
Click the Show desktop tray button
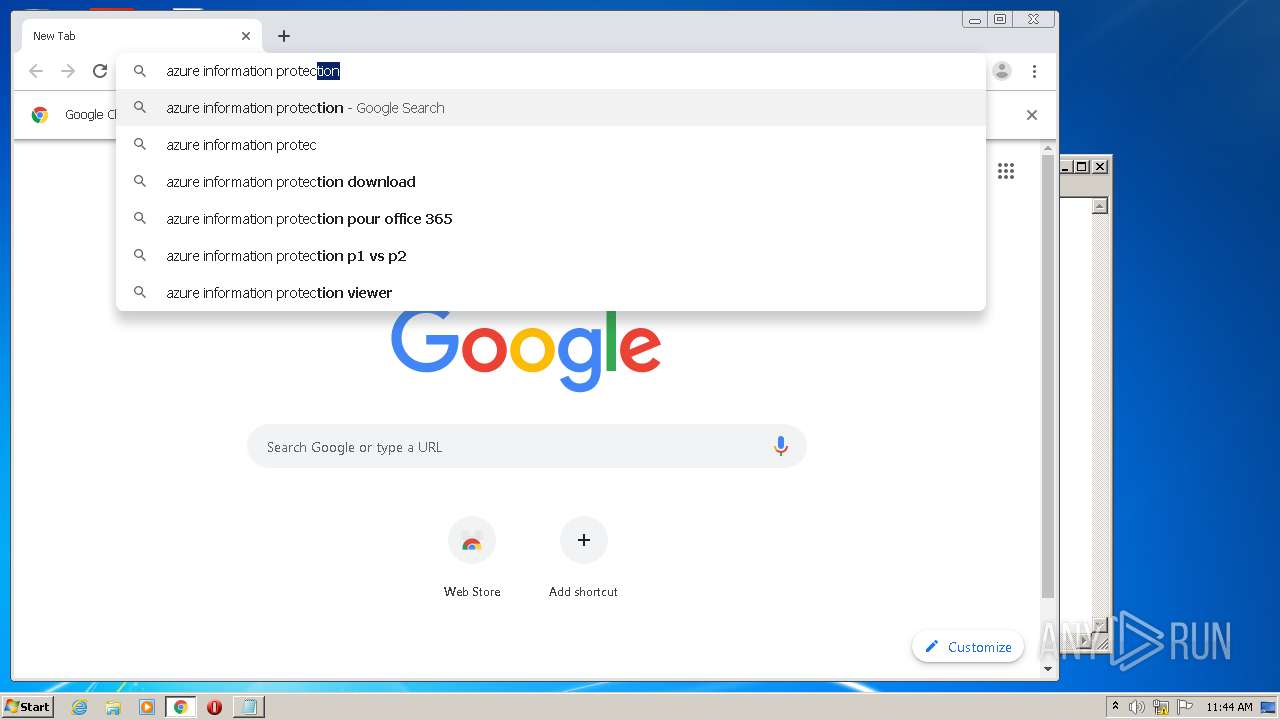point(1269,707)
